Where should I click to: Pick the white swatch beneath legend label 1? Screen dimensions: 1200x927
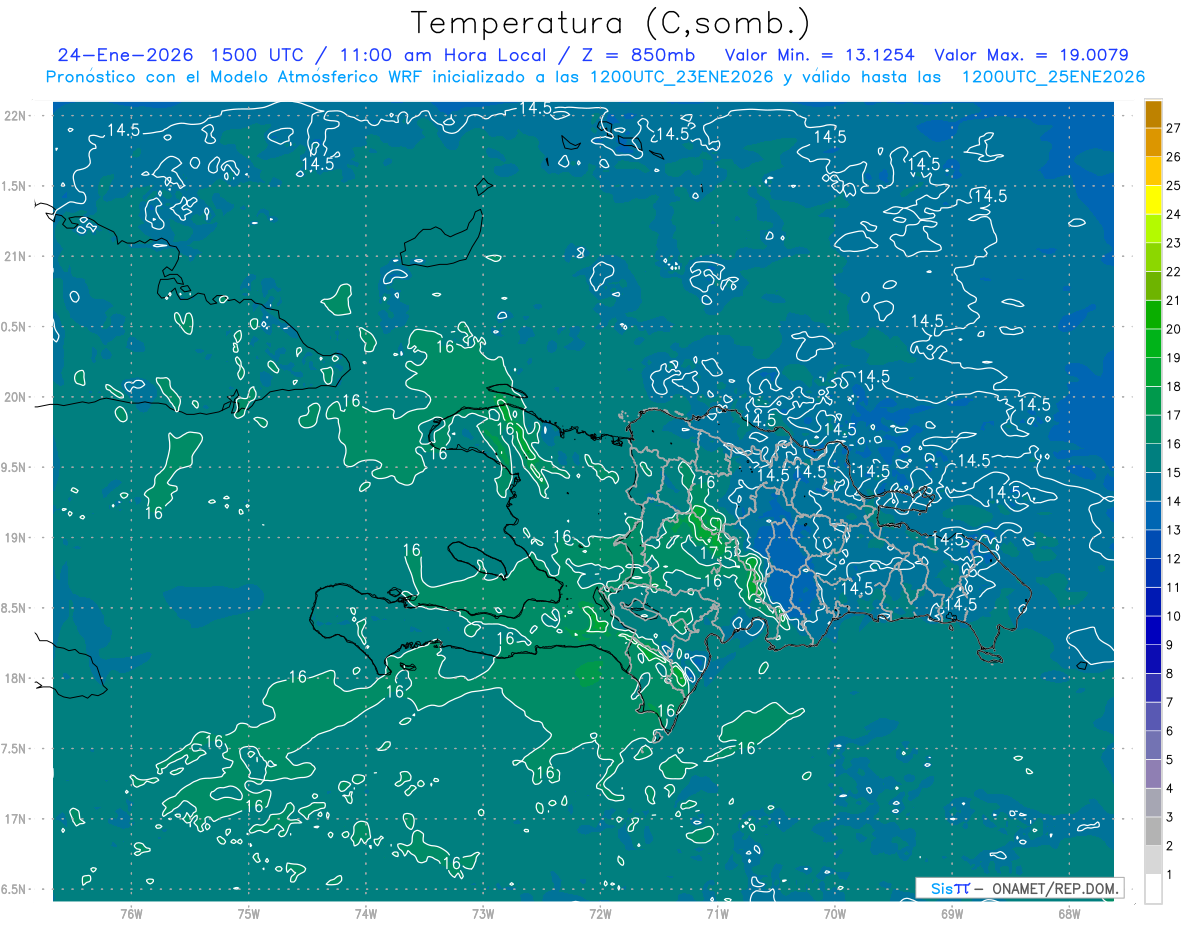point(1153,889)
